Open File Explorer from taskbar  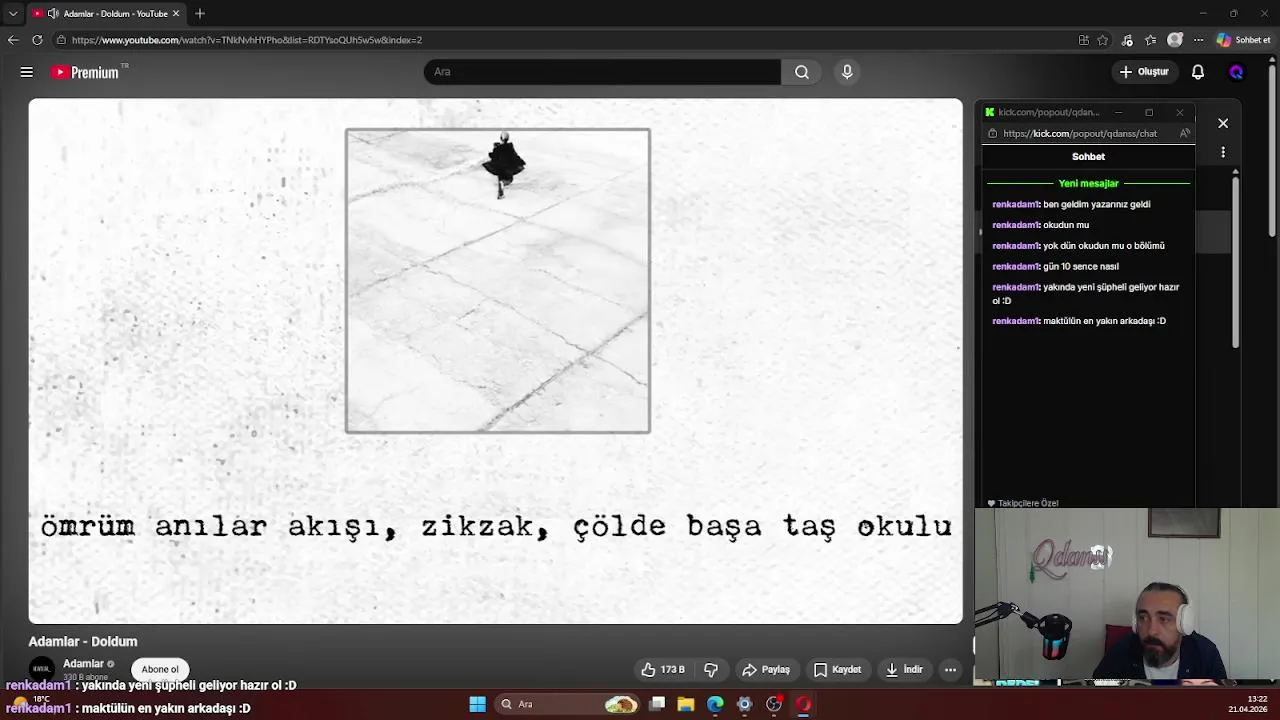[686, 704]
